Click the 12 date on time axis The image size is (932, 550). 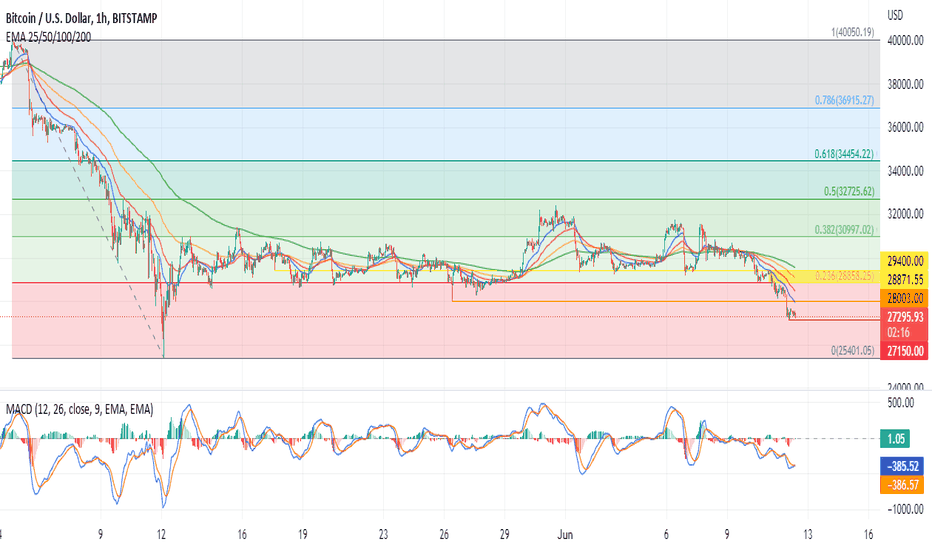pos(162,535)
